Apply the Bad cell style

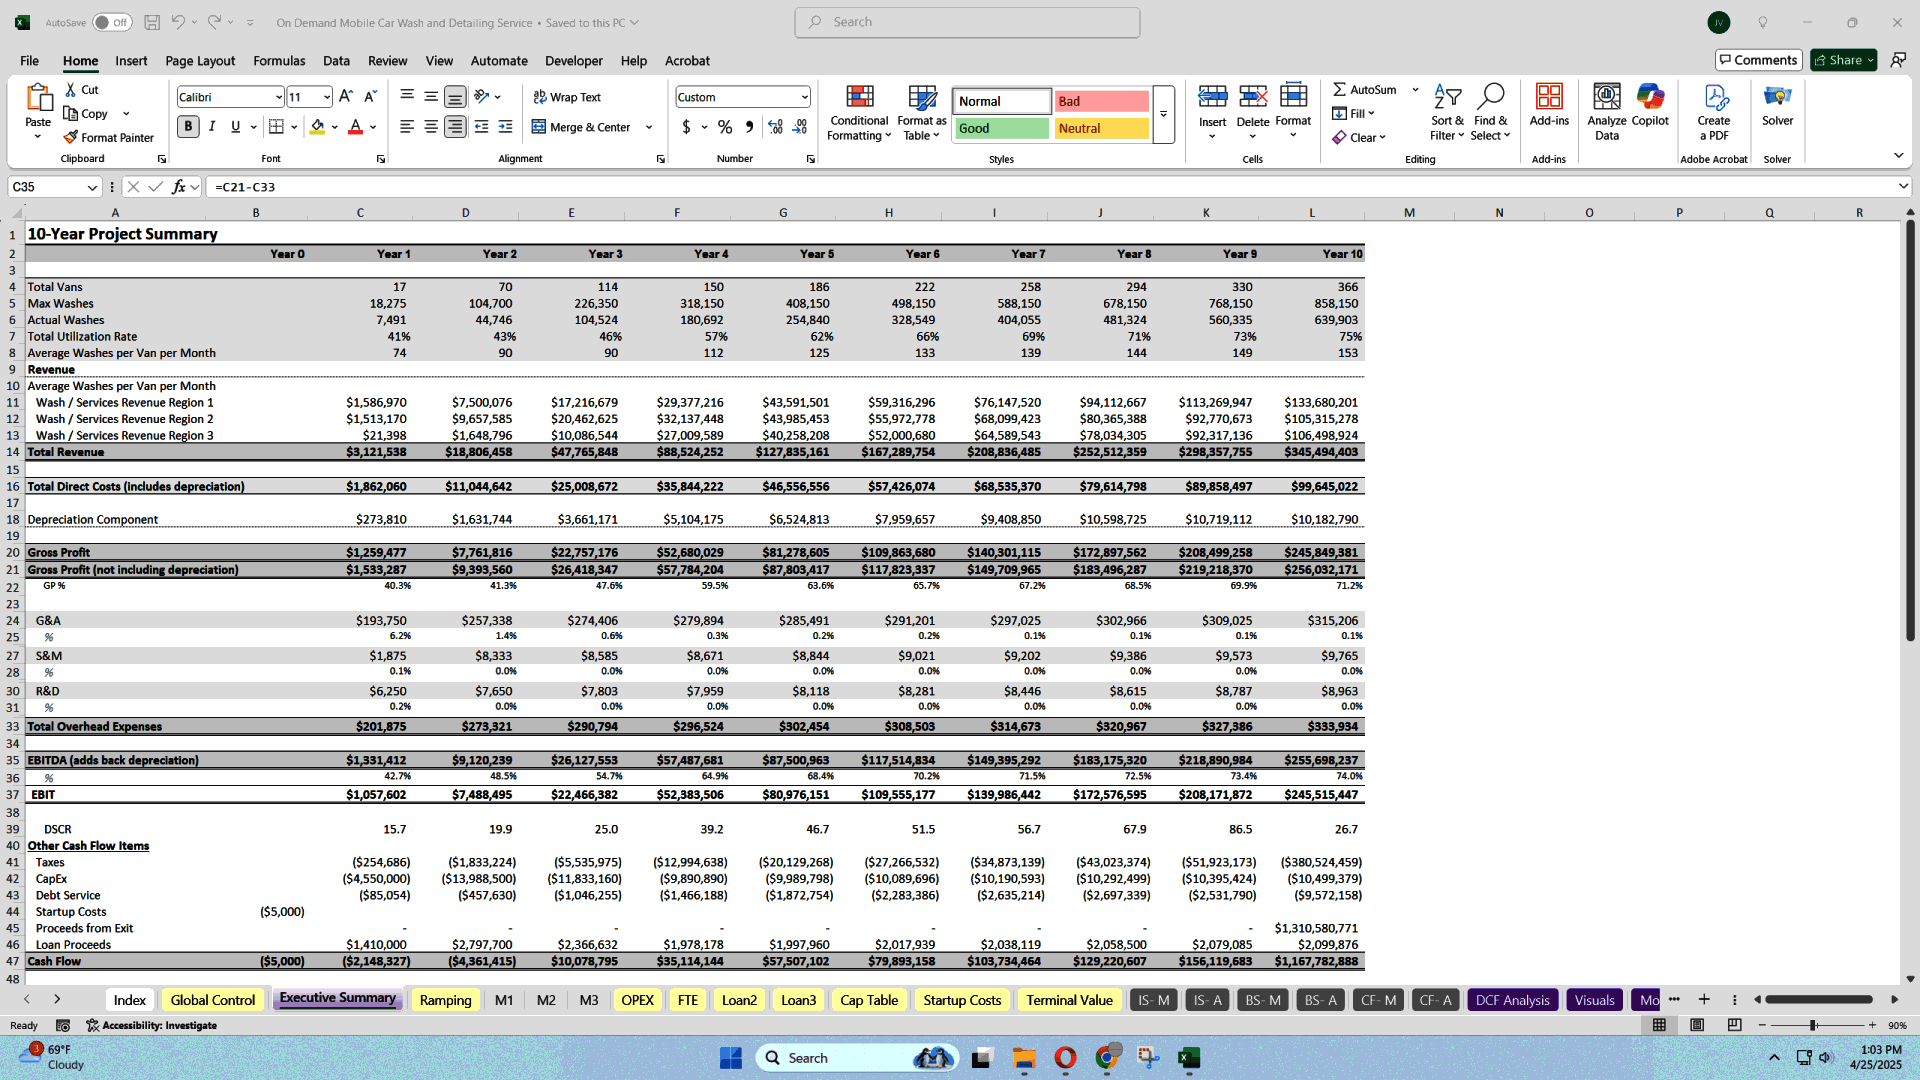coord(1101,101)
